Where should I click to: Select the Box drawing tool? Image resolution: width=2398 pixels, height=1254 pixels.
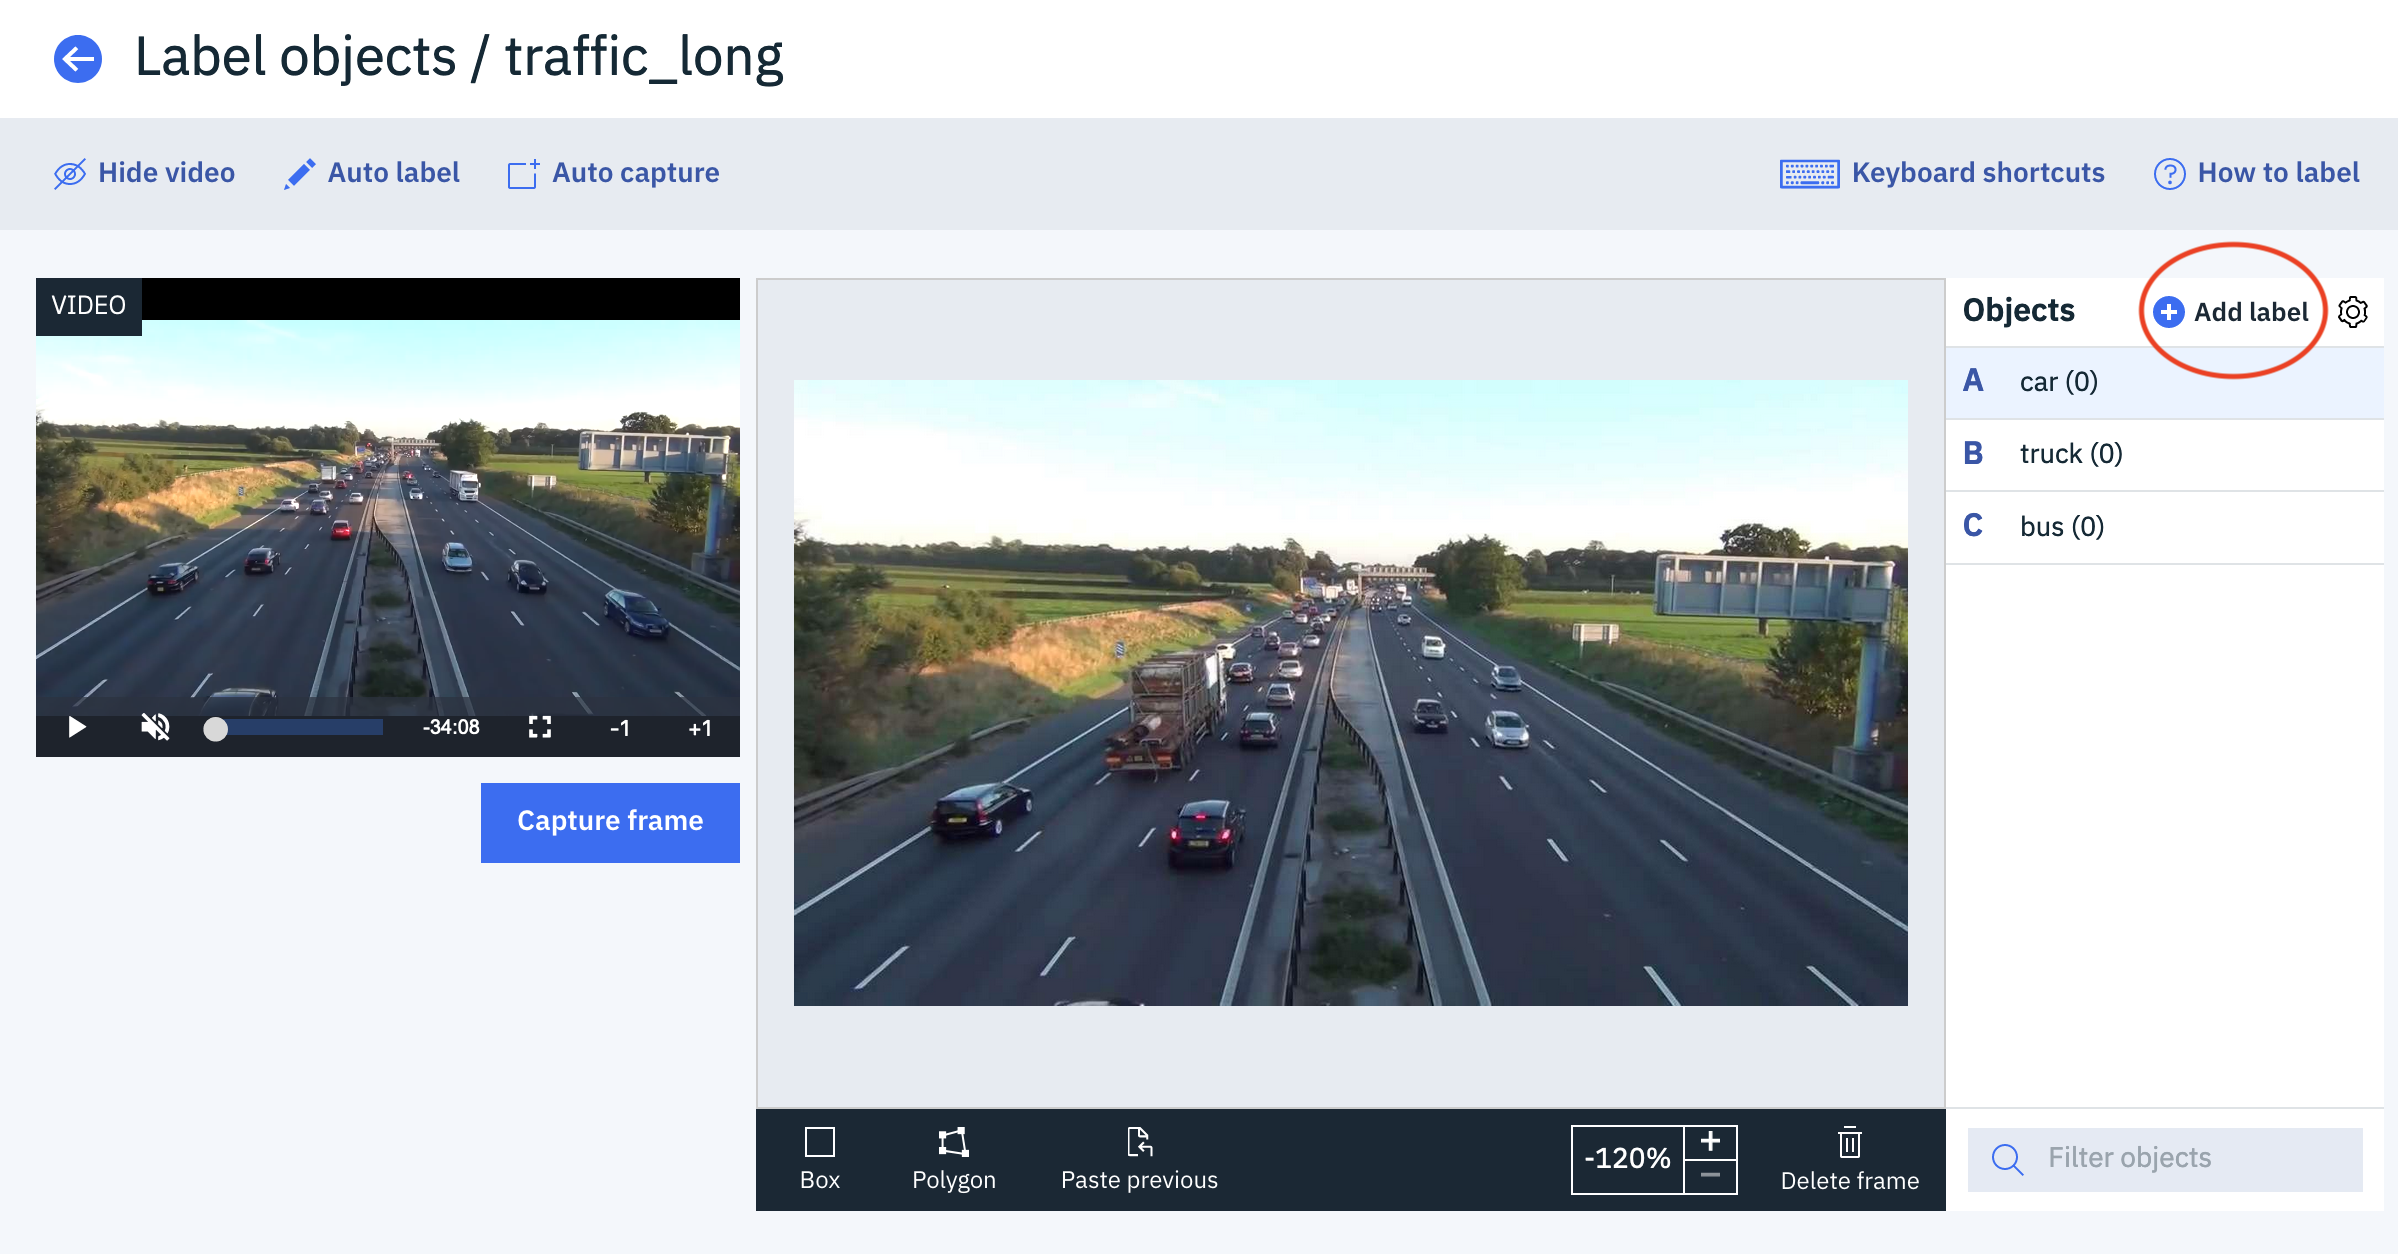[x=819, y=1157]
